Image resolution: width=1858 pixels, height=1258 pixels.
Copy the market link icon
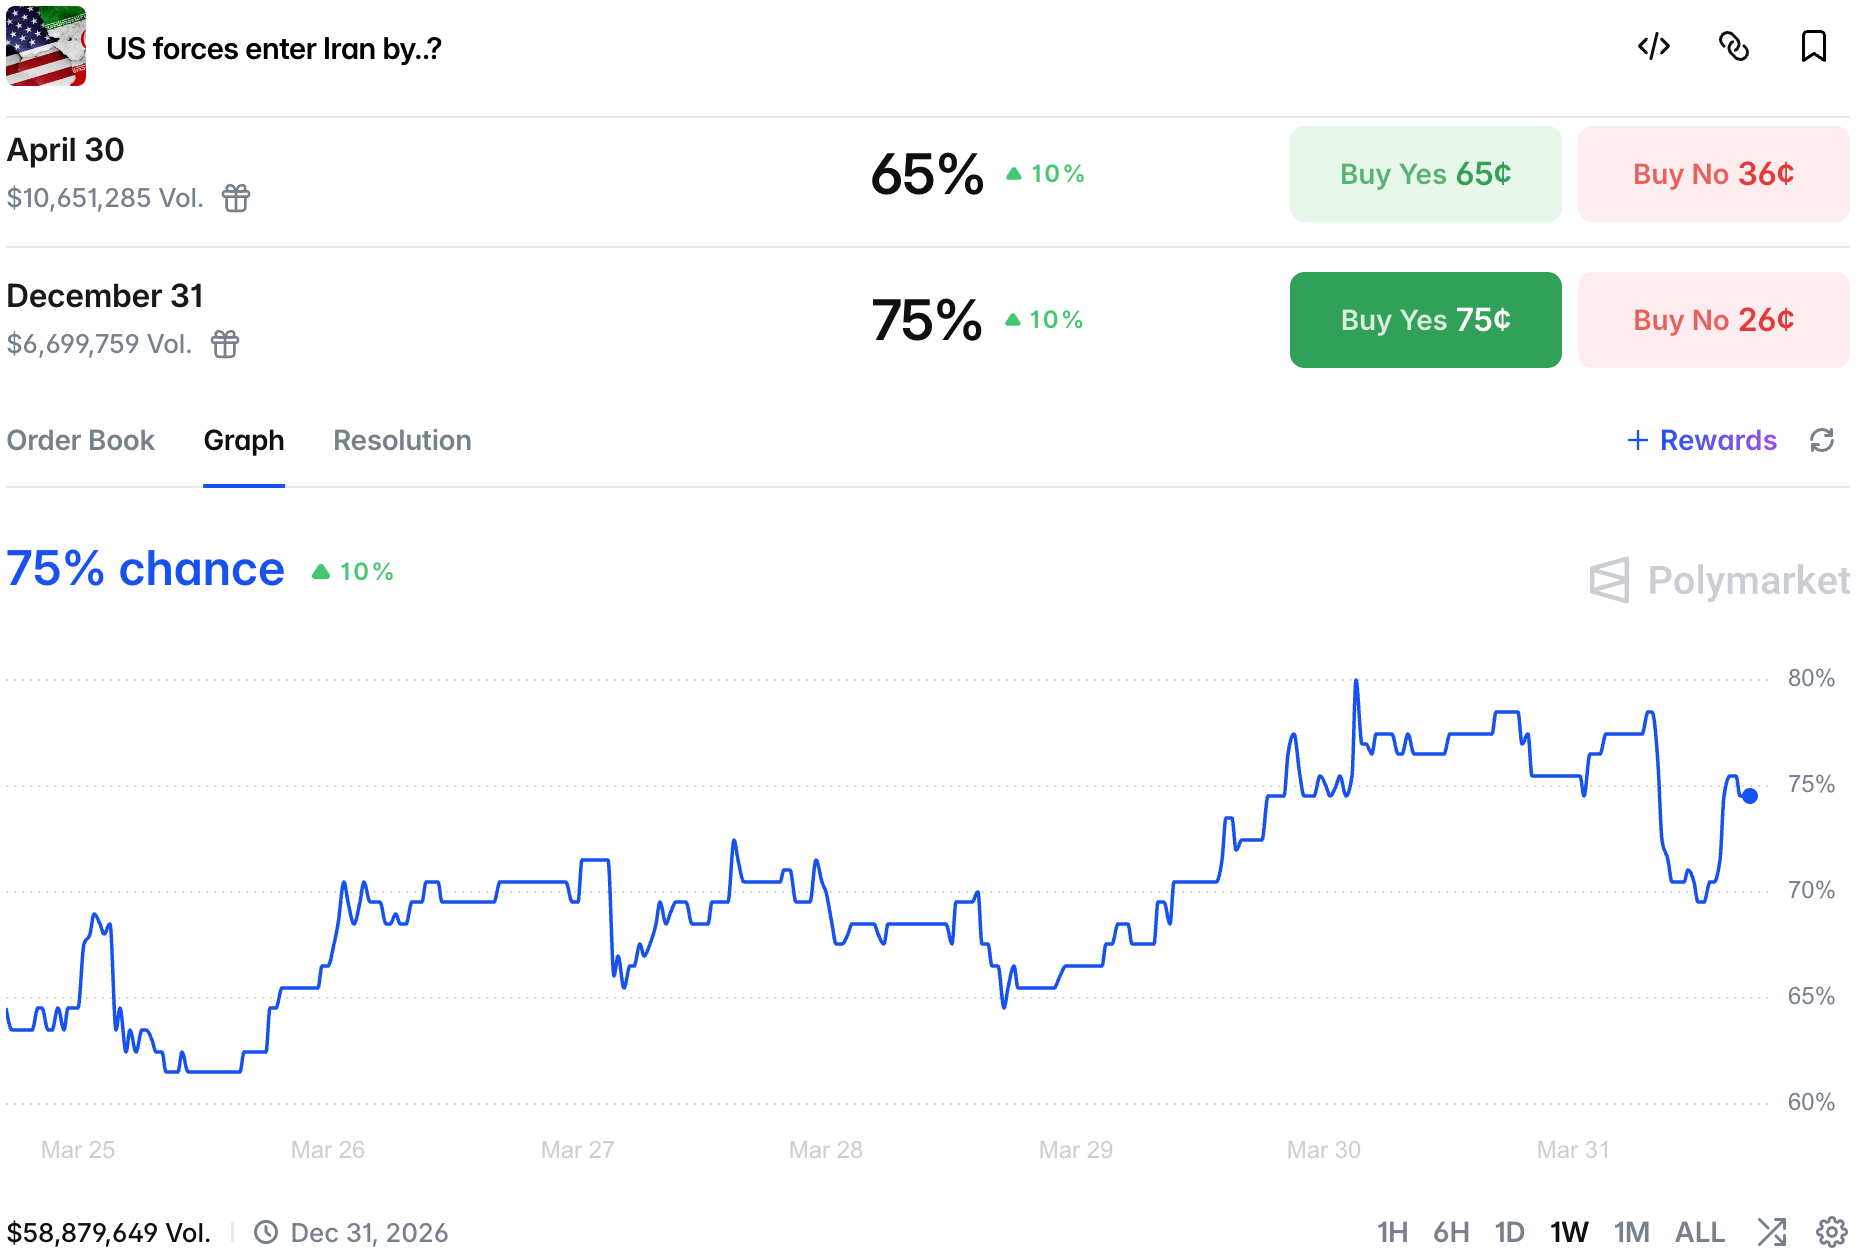pyautogui.click(x=1733, y=47)
